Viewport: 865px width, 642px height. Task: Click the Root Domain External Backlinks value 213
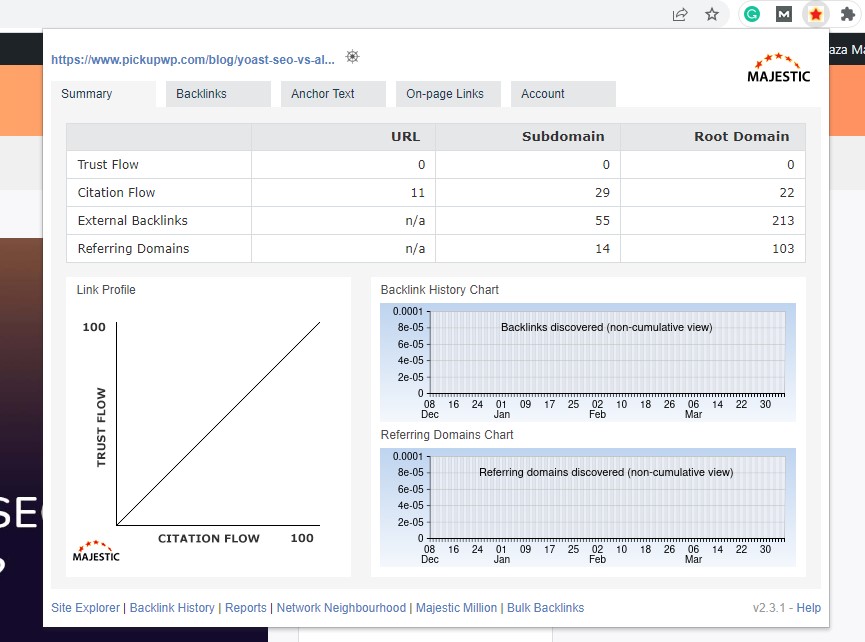(x=783, y=221)
